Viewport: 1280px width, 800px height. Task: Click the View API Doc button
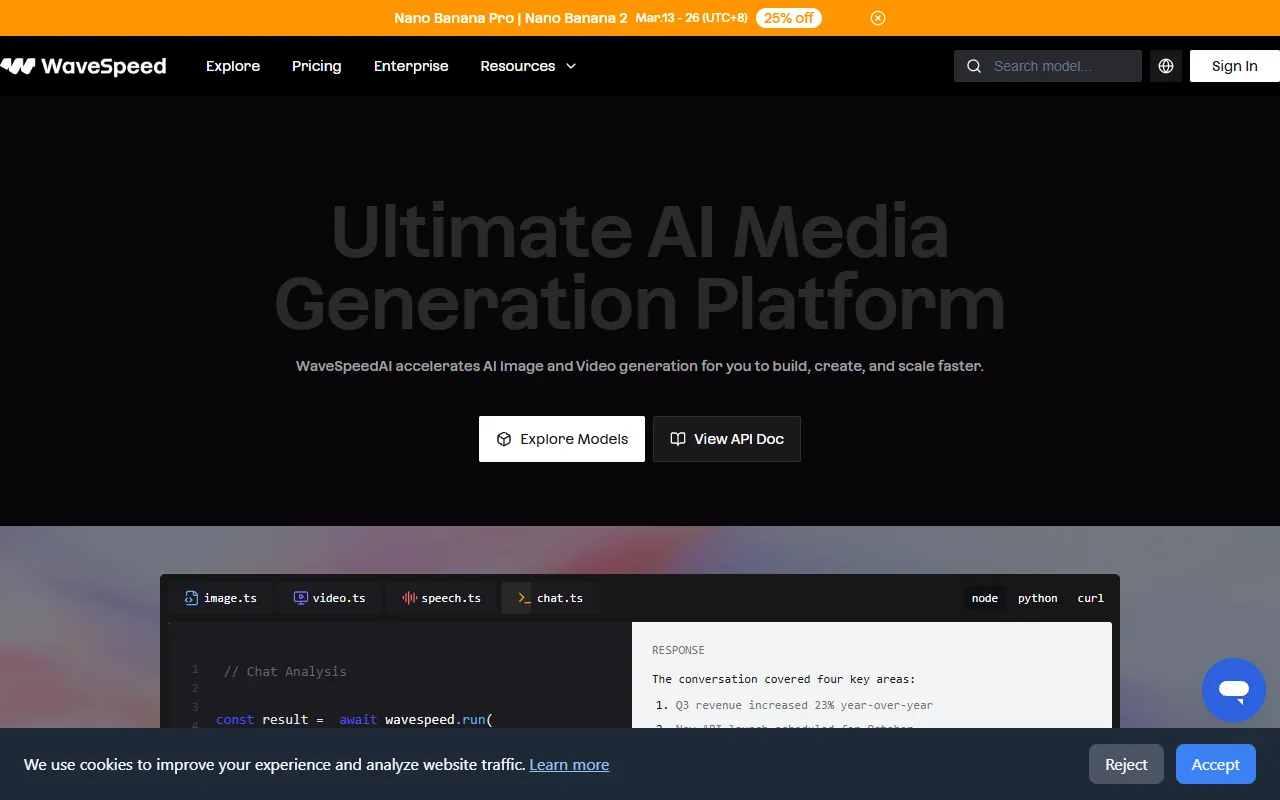tap(727, 439)
